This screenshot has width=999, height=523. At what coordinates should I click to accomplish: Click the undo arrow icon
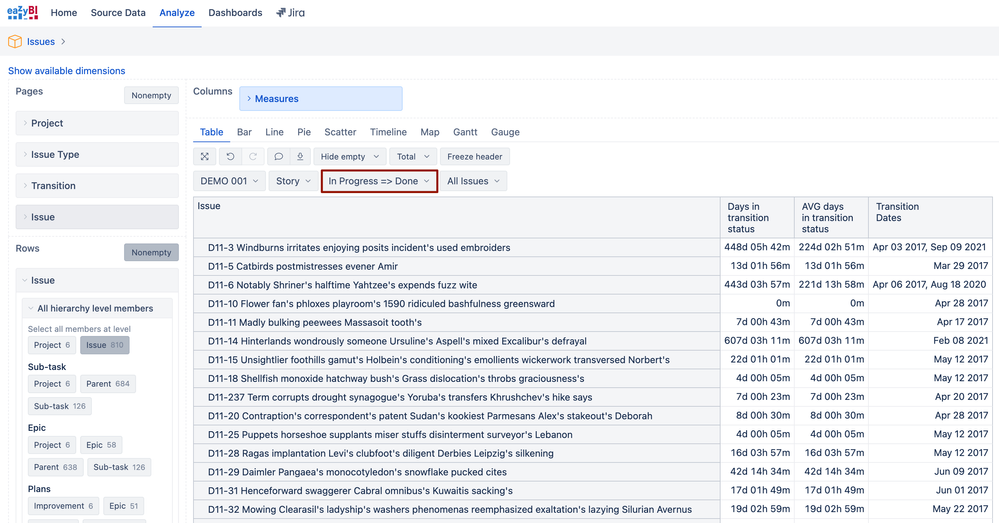[231, 157]
